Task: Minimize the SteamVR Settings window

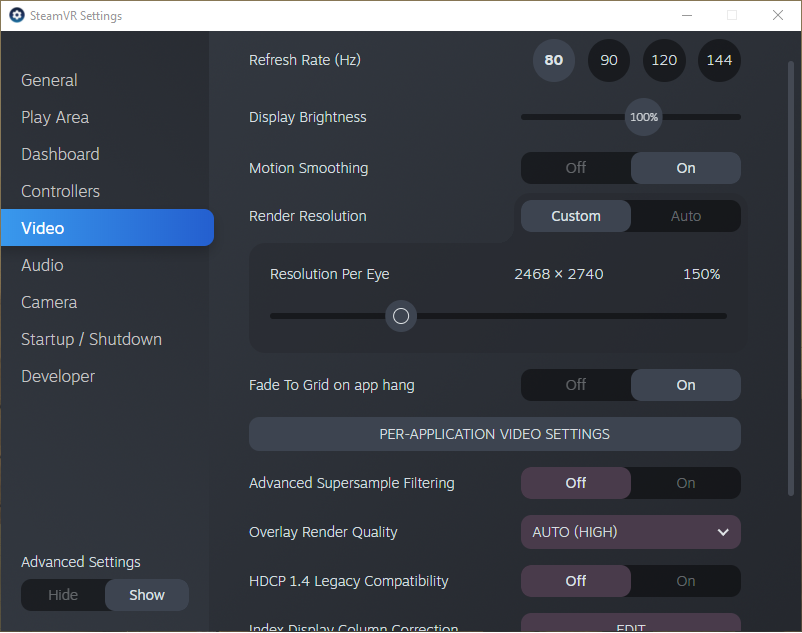Action: click(x=687, y=15)
